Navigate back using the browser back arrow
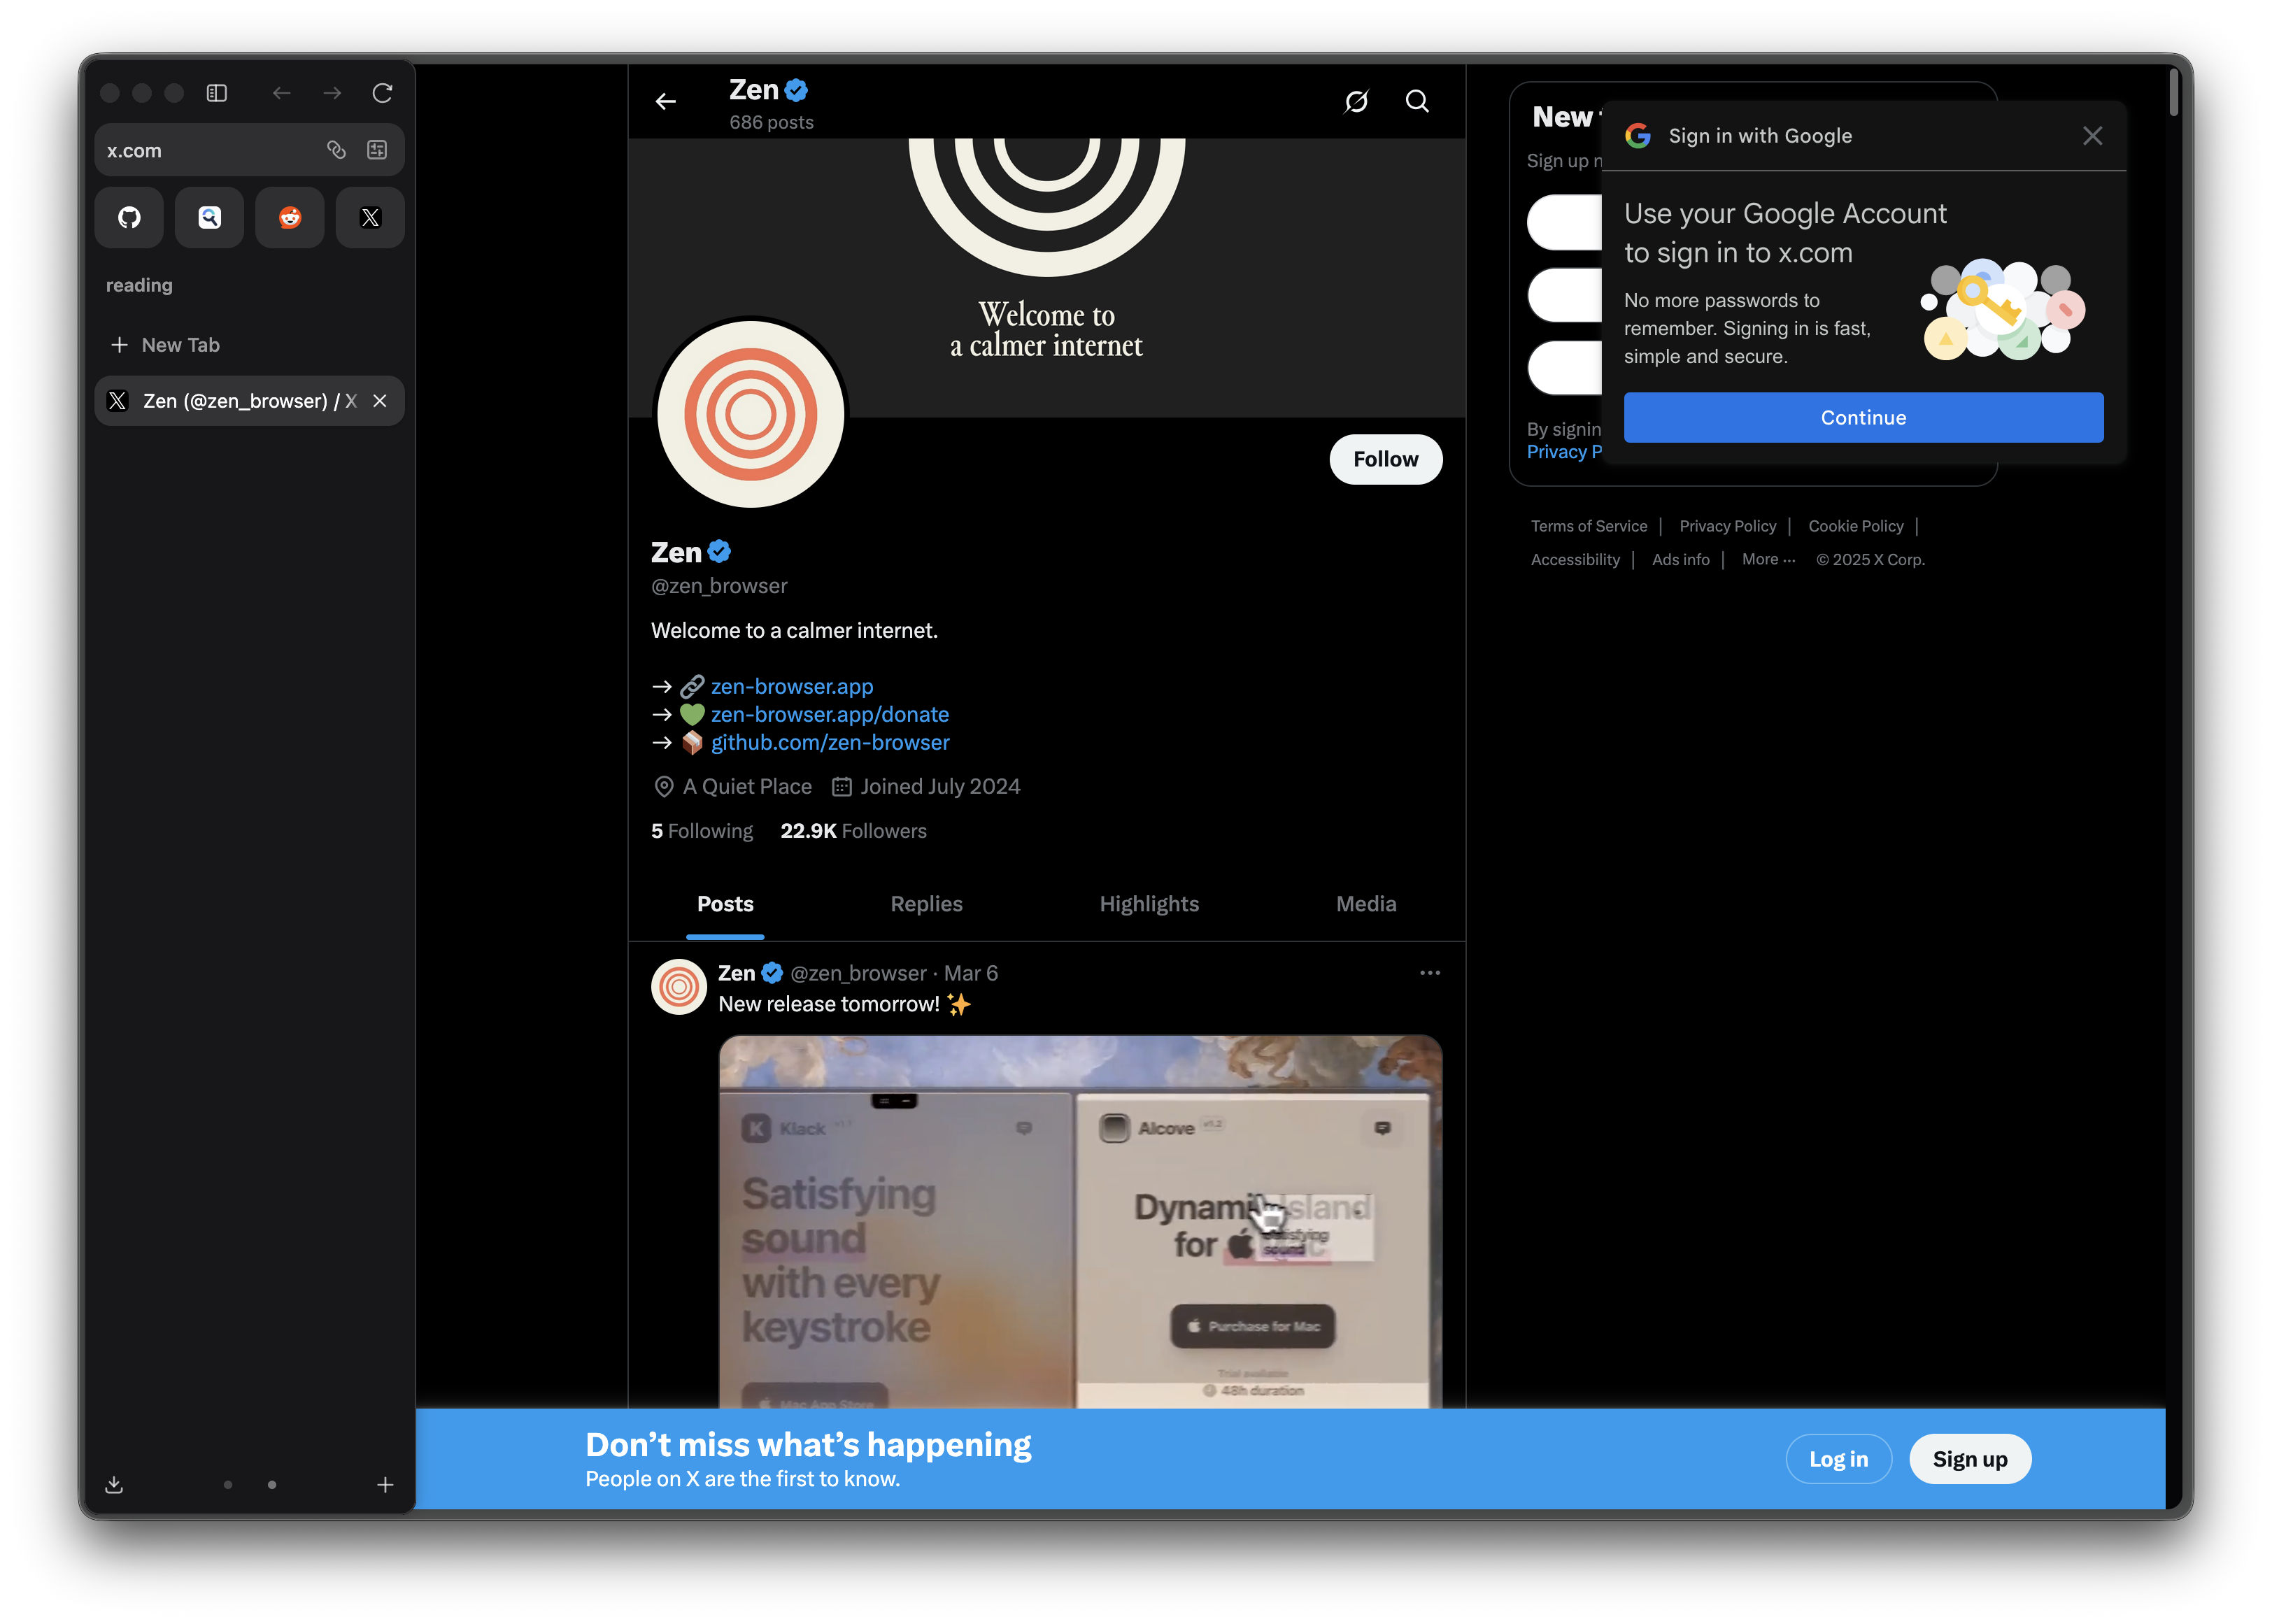Image resolution: width=2272 pixels, height=1624 pixels. (x=281, y=92)
